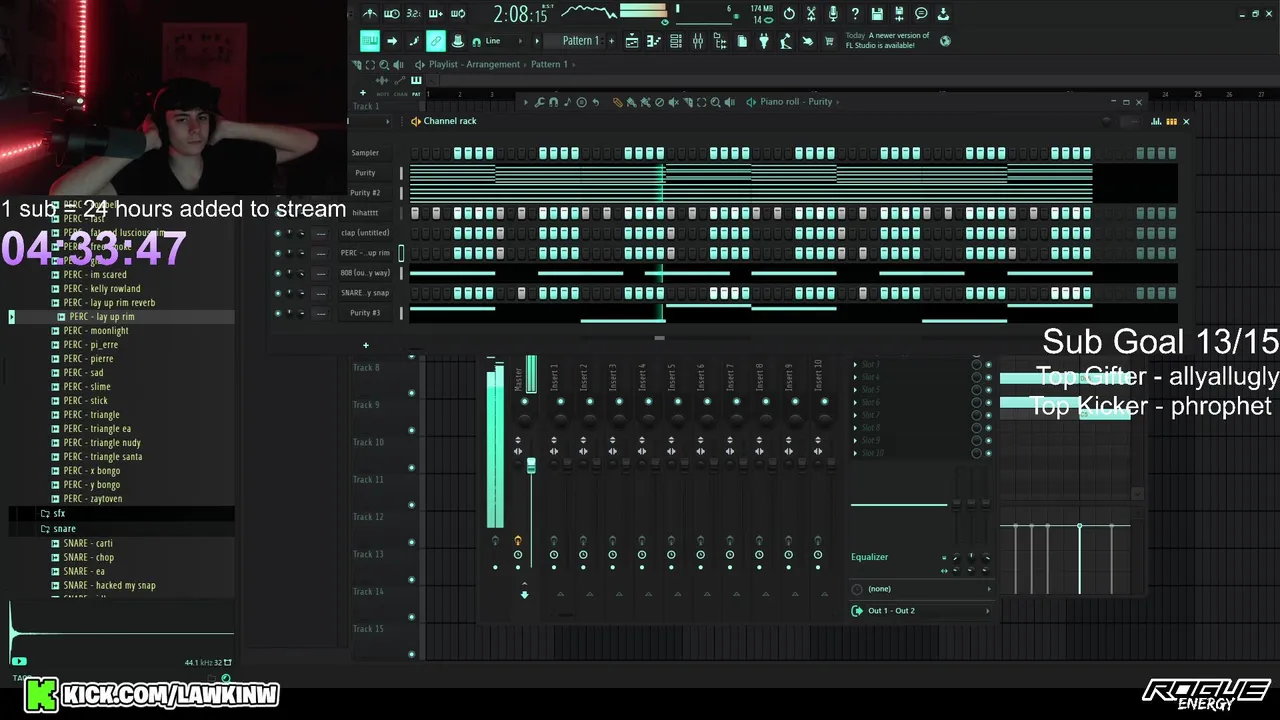Open the Channel rack view icon

click(676, 41)
